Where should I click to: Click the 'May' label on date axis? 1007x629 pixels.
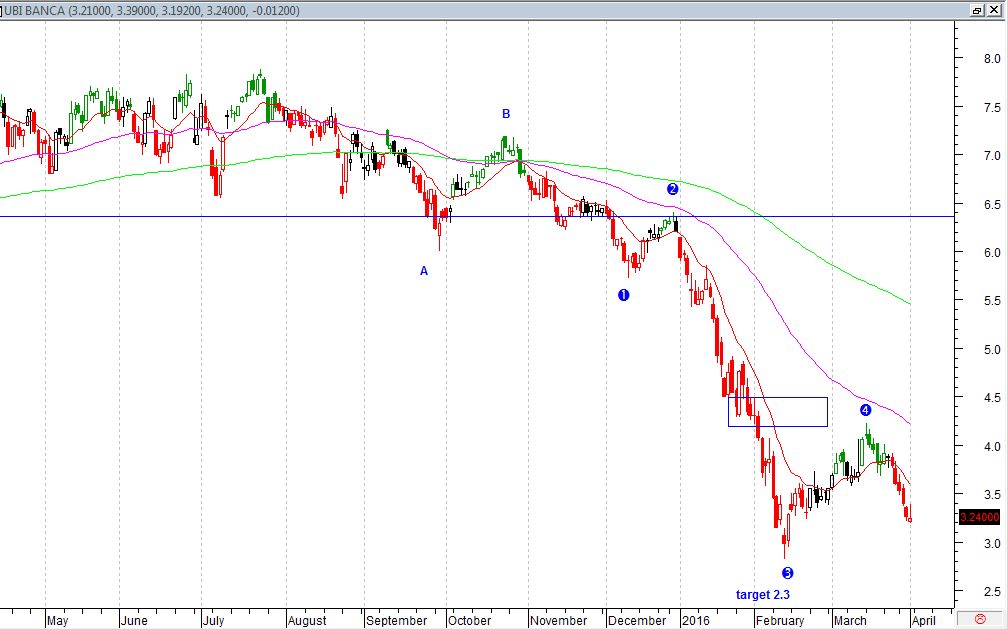tap(57, 621)
